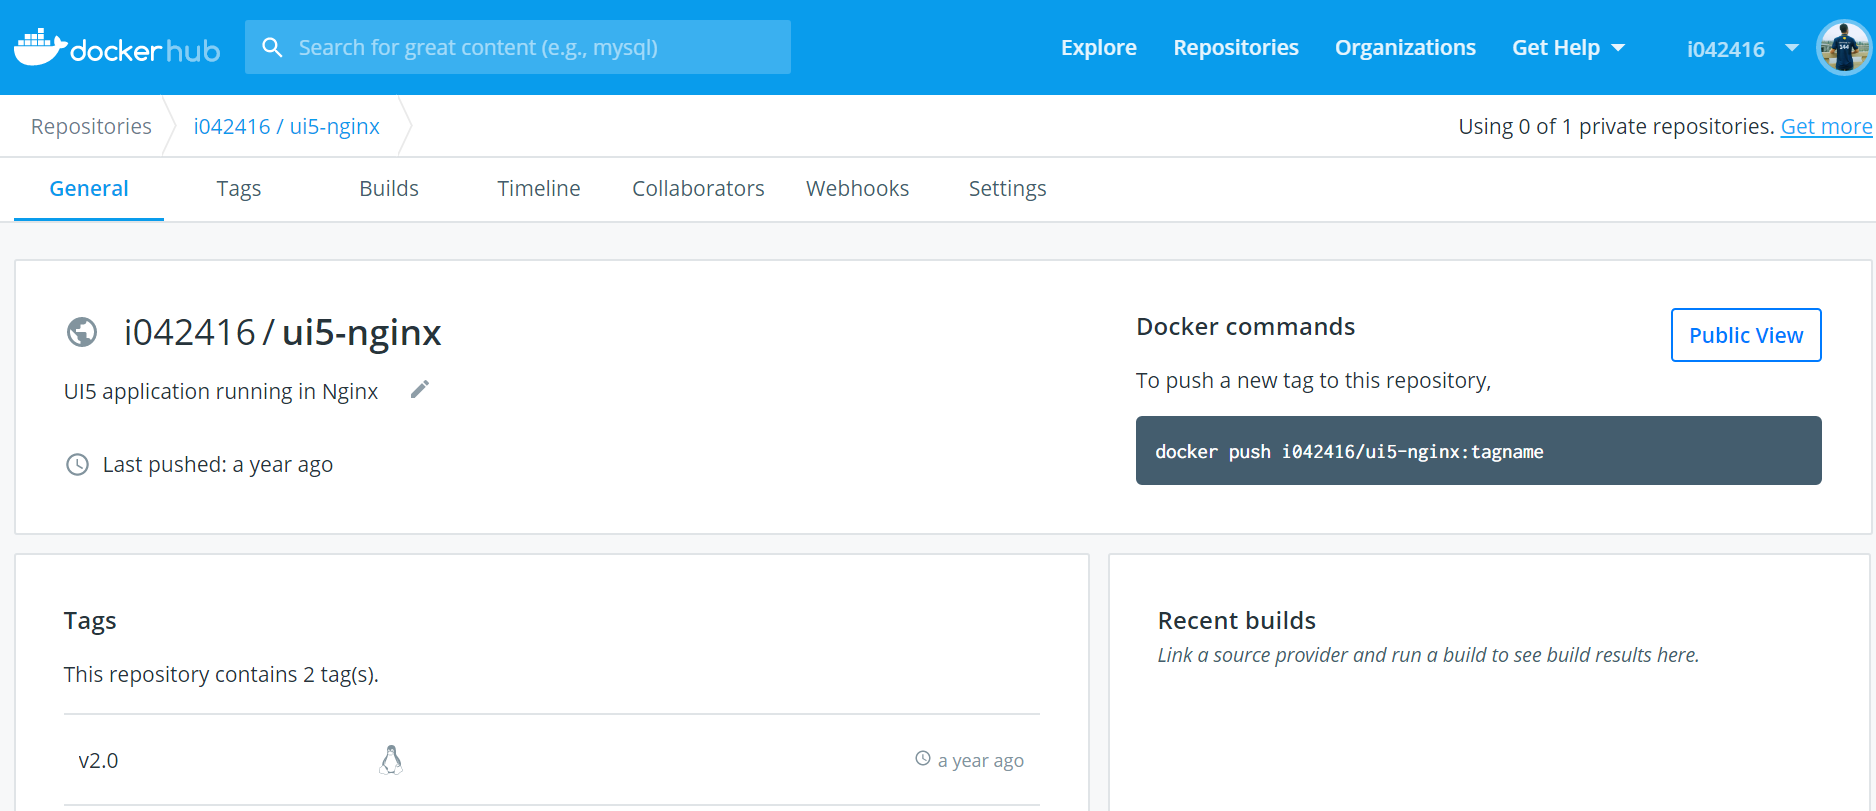Viewport: 1876px width, 811px height.
Task: Switch to the Builds tab
Action: pos(389,189)
